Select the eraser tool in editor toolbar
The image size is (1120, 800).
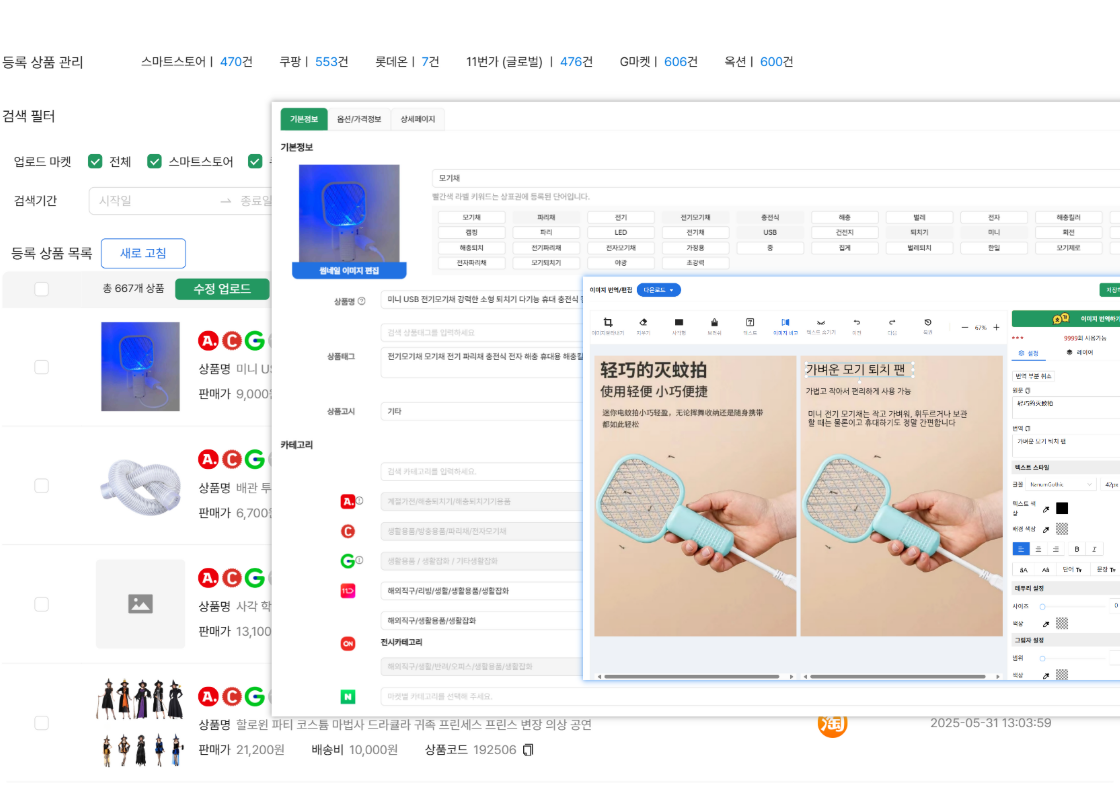point(643,323)
